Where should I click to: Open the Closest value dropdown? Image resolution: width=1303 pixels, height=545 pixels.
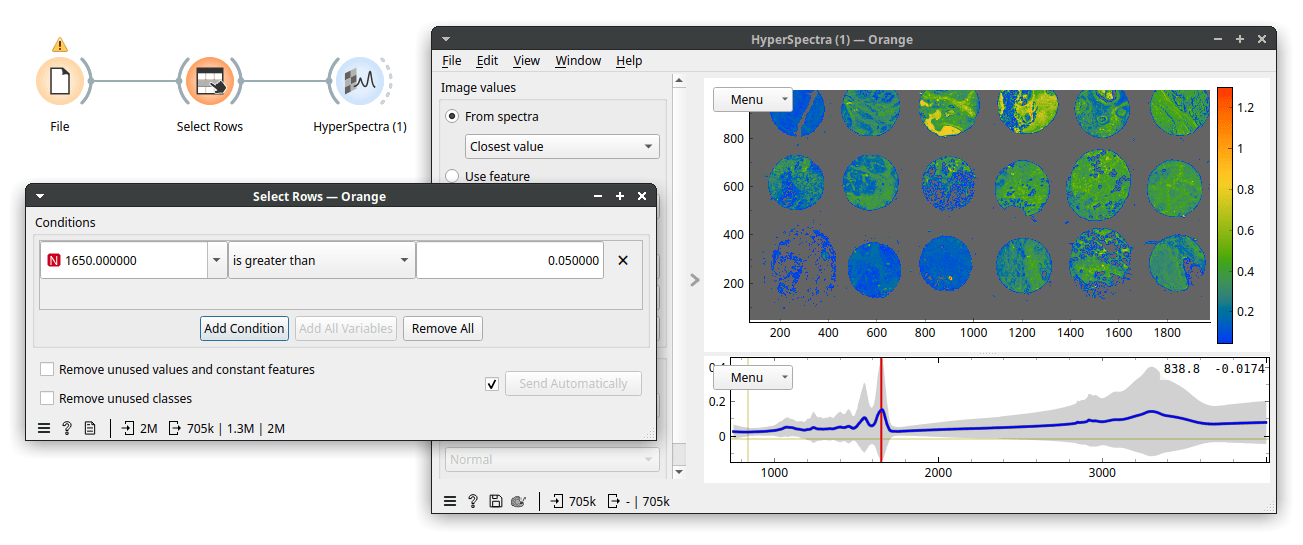coord(563,146)
